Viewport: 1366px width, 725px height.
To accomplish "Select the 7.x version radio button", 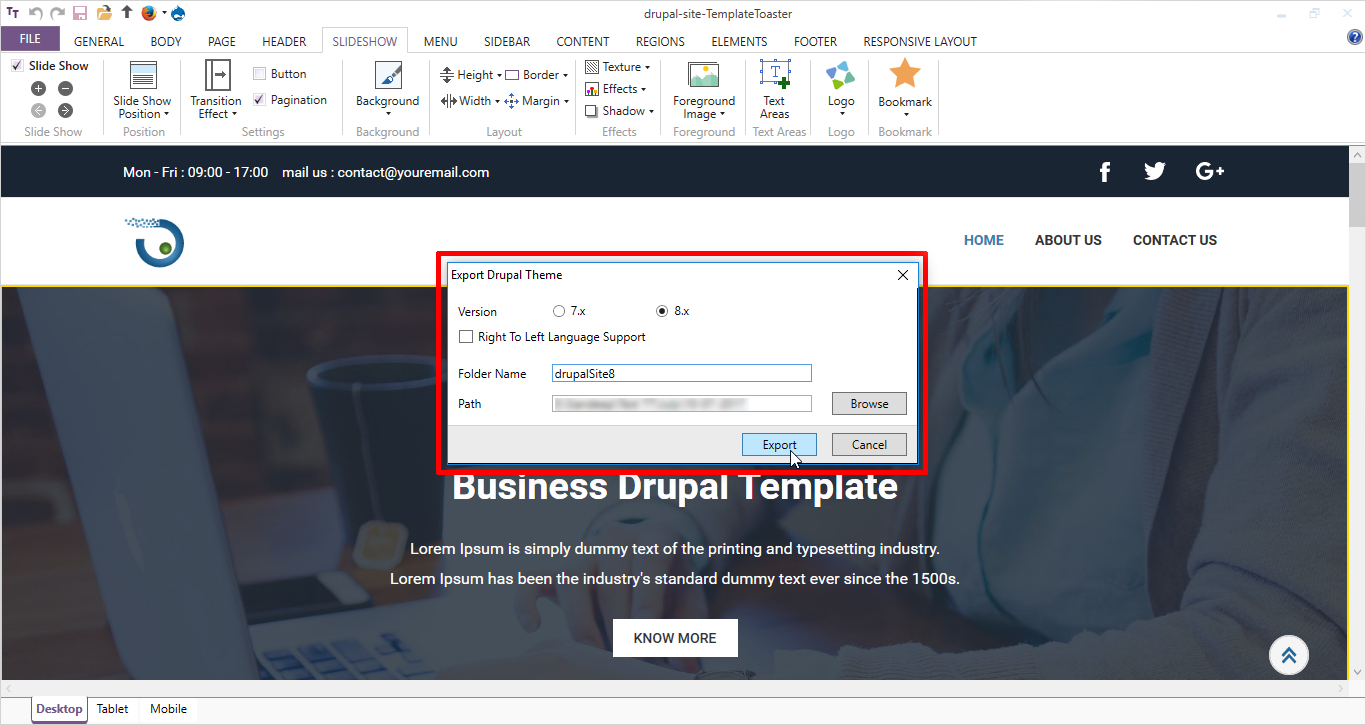I will (x=559, y=311).
